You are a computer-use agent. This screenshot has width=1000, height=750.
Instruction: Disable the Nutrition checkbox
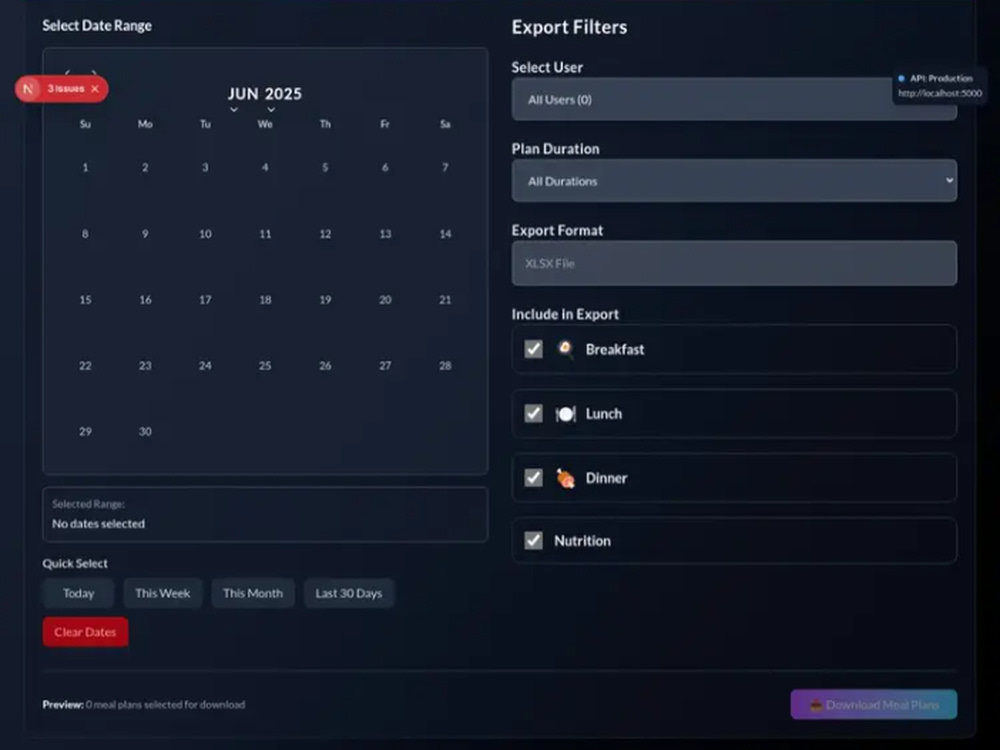click(x=533, y=540)
